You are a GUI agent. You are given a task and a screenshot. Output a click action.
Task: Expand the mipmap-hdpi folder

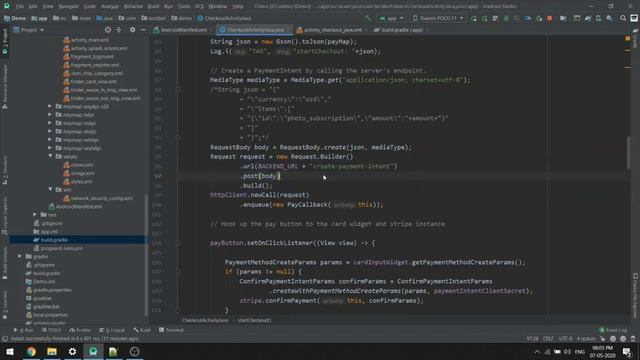(x=50, y=115)
